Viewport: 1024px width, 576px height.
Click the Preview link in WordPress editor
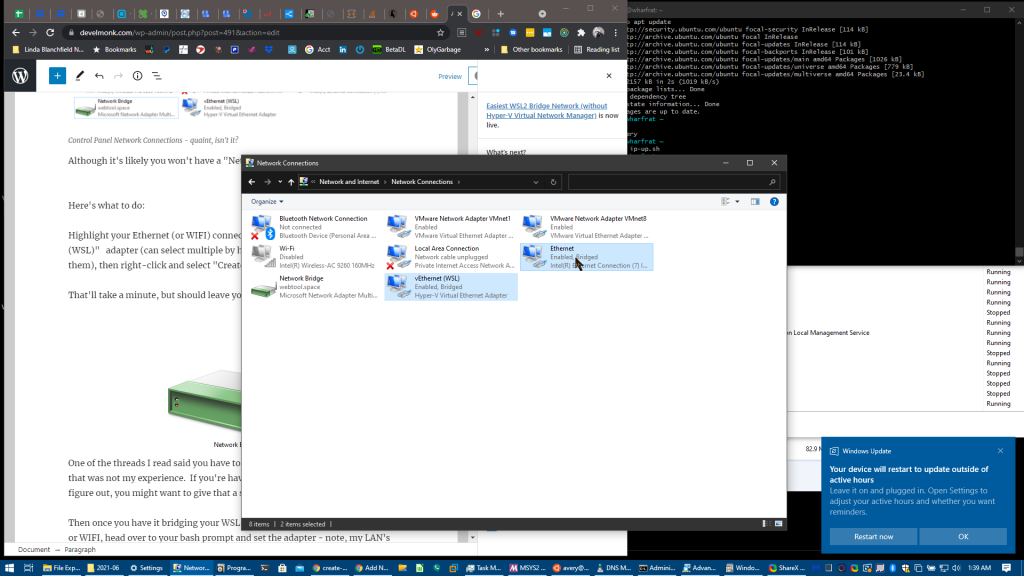pyautogui.click(x=450, y=76)
